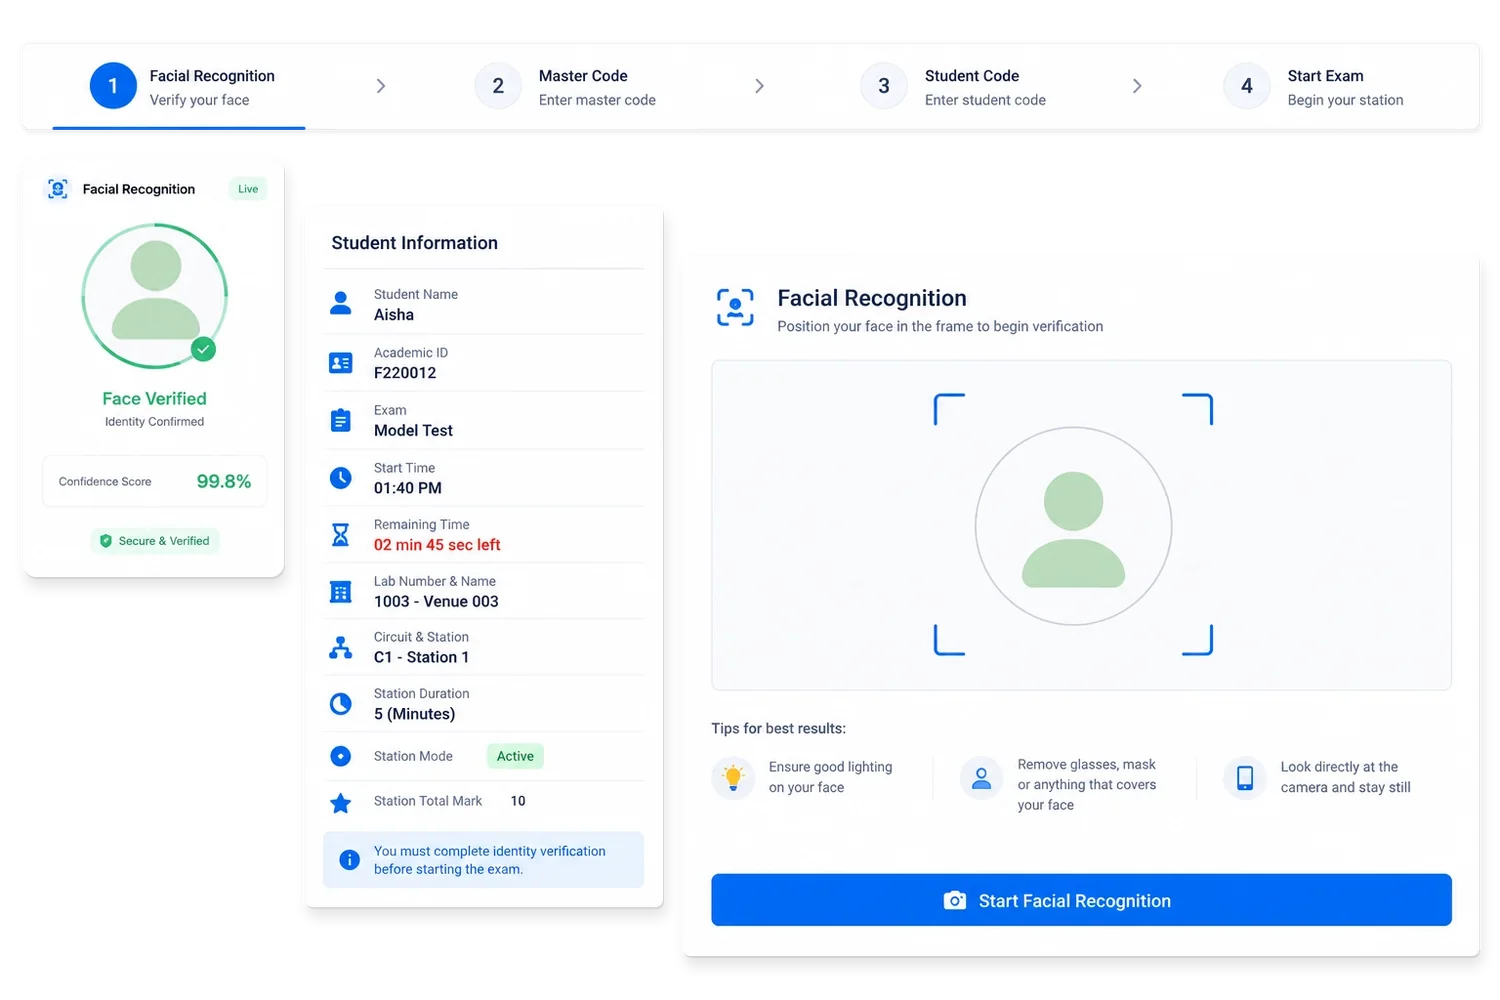
Task: Click the building icon beside Lab Number & Name
Action: point(341,592)
